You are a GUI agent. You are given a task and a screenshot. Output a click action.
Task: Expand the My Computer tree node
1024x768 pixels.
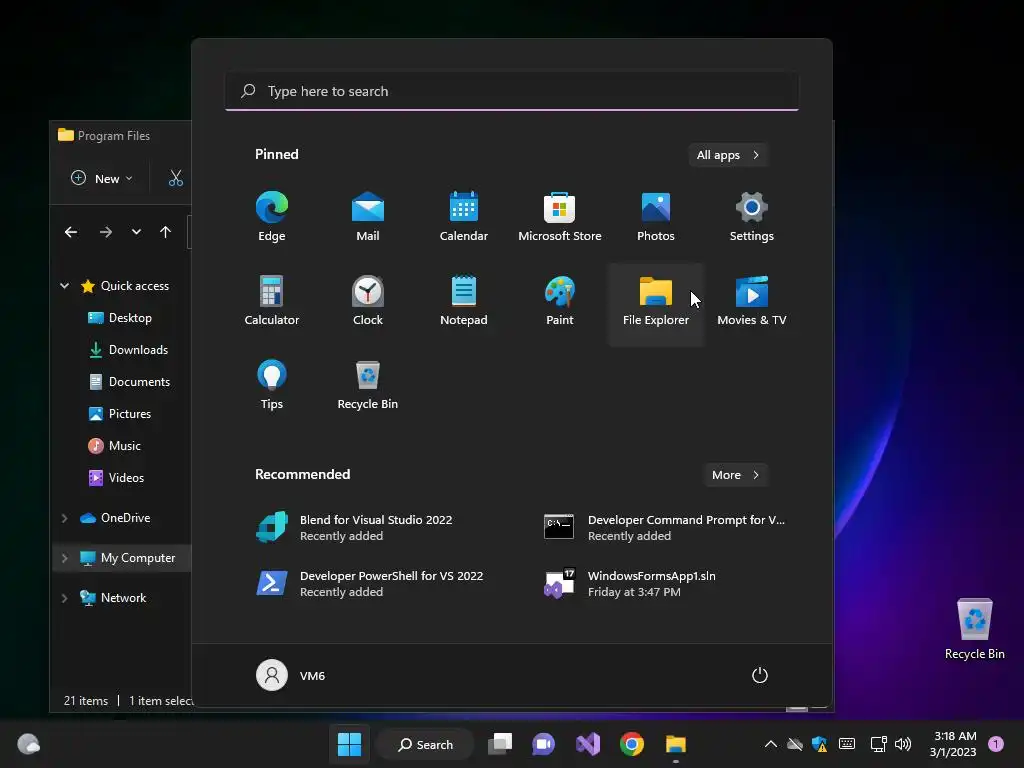point(65,558)
